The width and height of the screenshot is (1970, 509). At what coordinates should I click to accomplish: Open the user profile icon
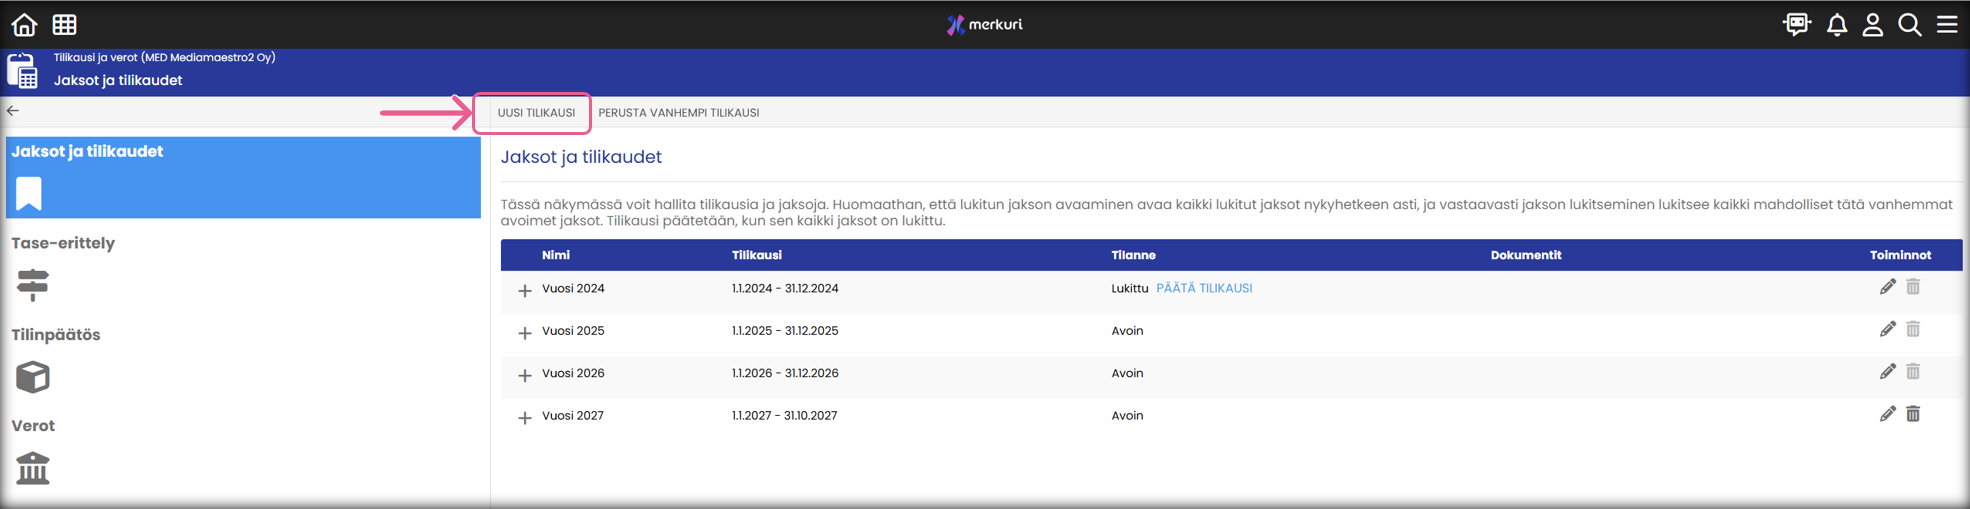[1872, 24]
